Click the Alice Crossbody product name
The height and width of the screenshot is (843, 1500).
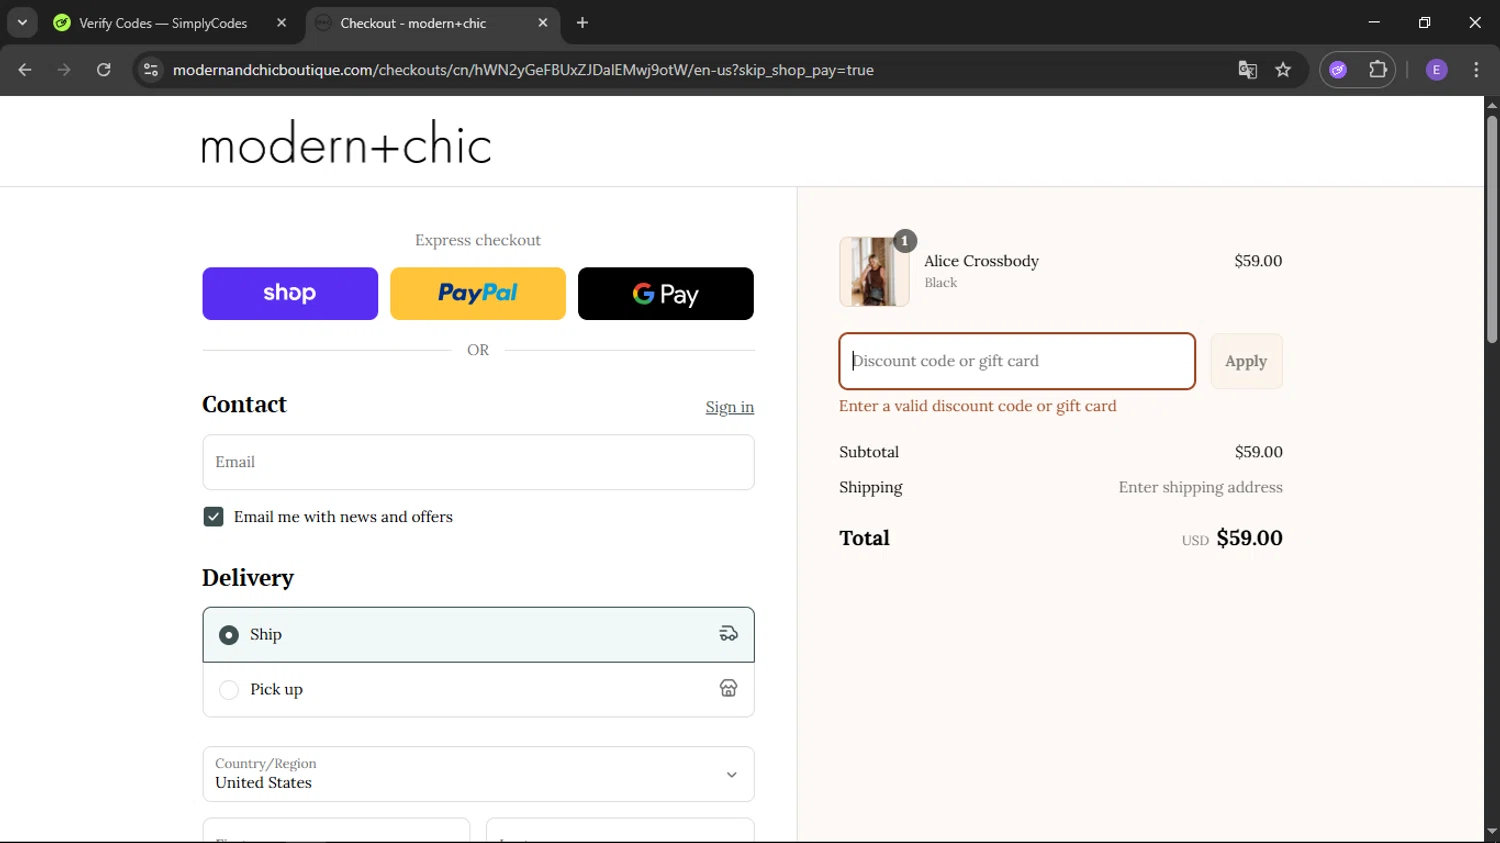(x=981, y=261)
